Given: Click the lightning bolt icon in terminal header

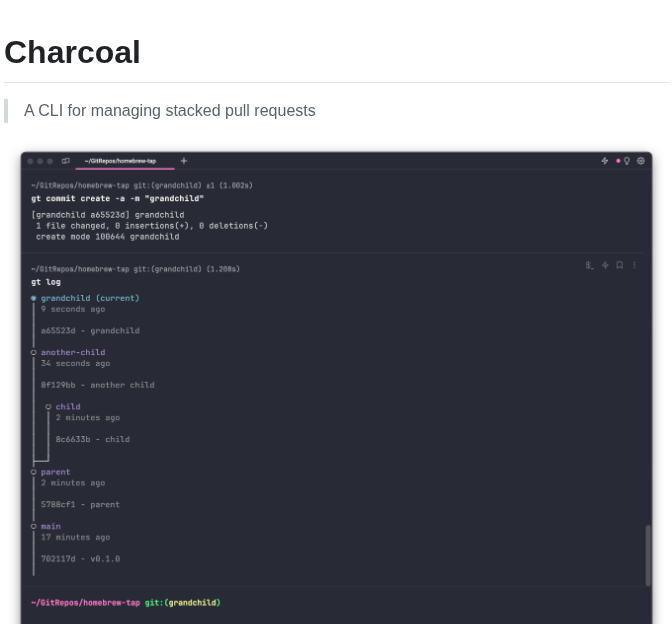Looking at the screenshot, I should click(x=605, y=161).
